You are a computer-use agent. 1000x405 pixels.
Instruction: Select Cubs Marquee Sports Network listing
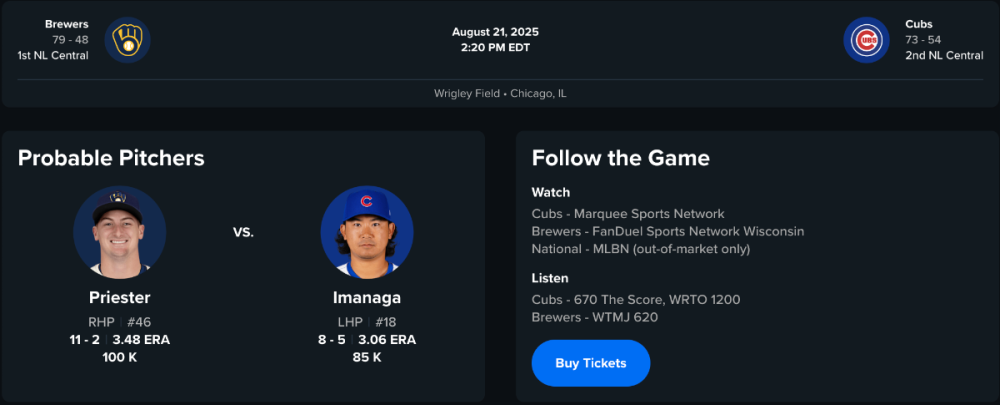pos(628,214)
